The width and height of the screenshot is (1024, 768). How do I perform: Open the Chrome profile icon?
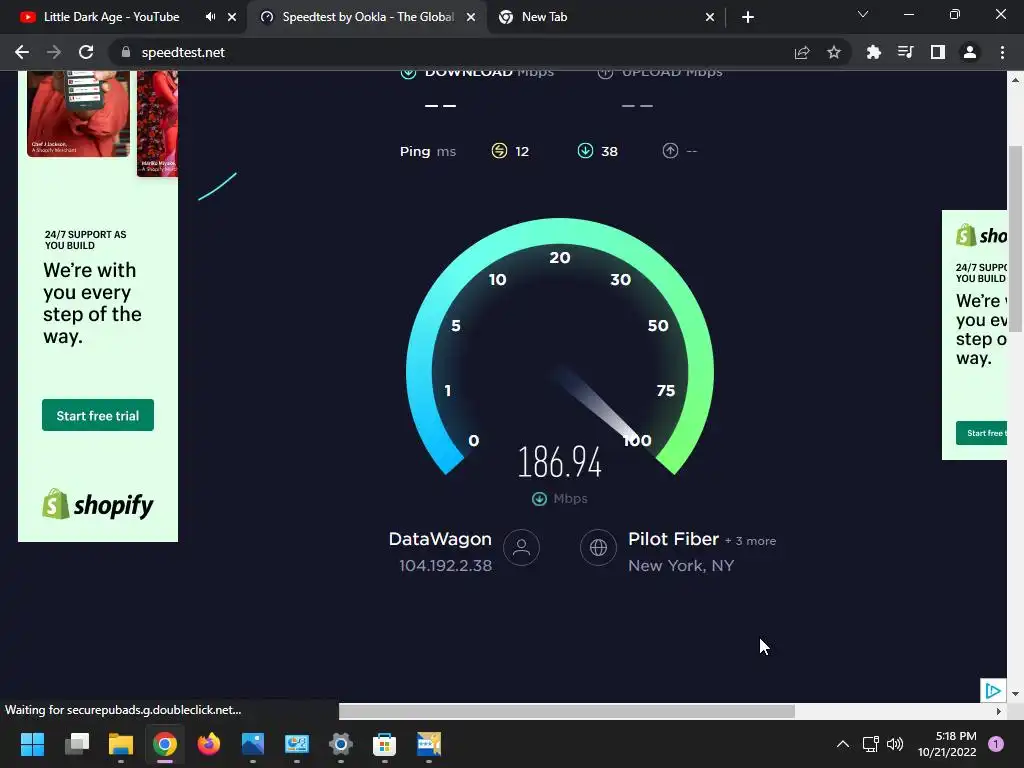[x=970, y=52]
